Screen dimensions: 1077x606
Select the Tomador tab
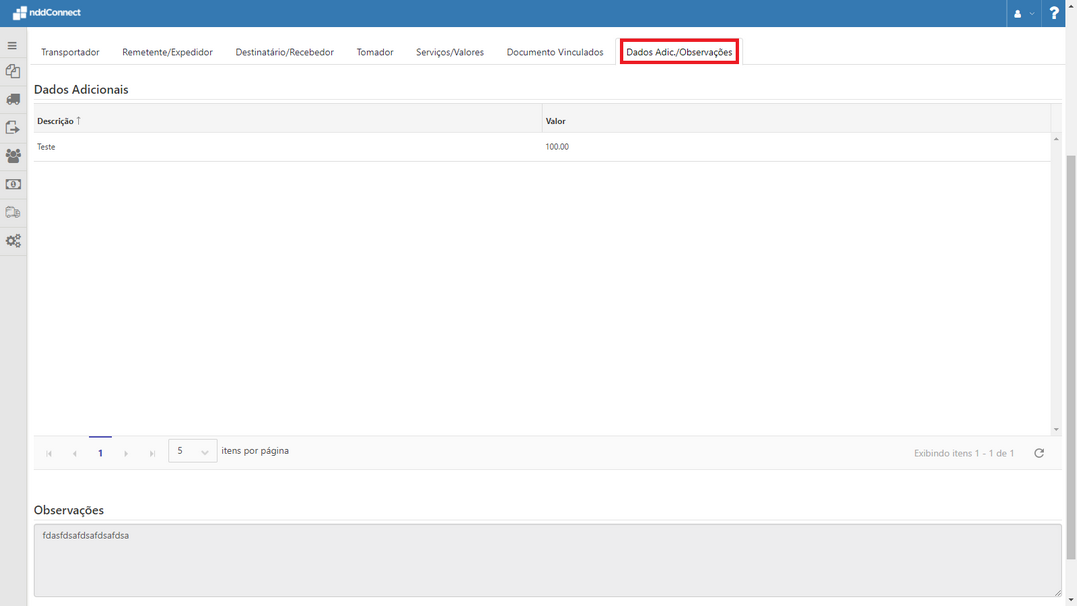pos(375,51)
